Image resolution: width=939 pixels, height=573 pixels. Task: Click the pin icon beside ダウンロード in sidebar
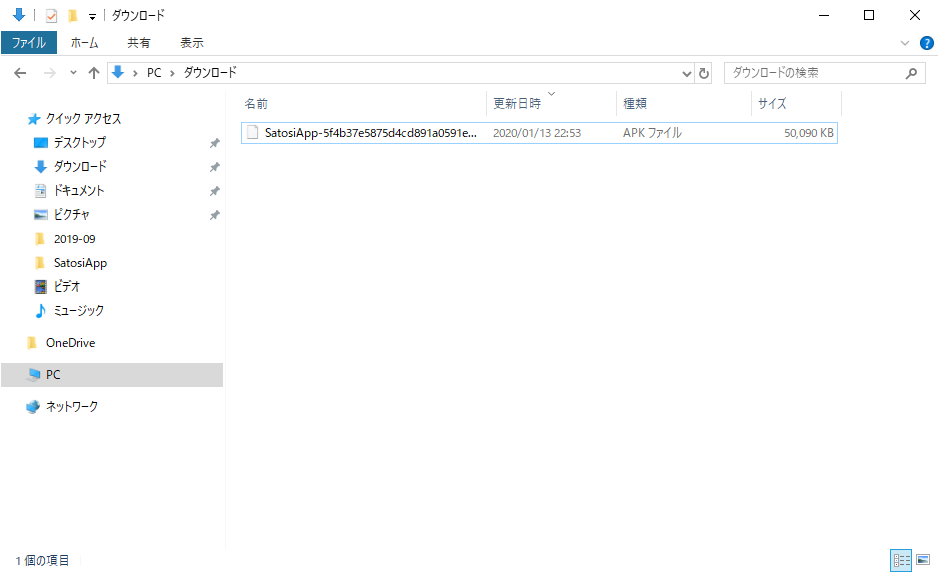click(214, 167)
